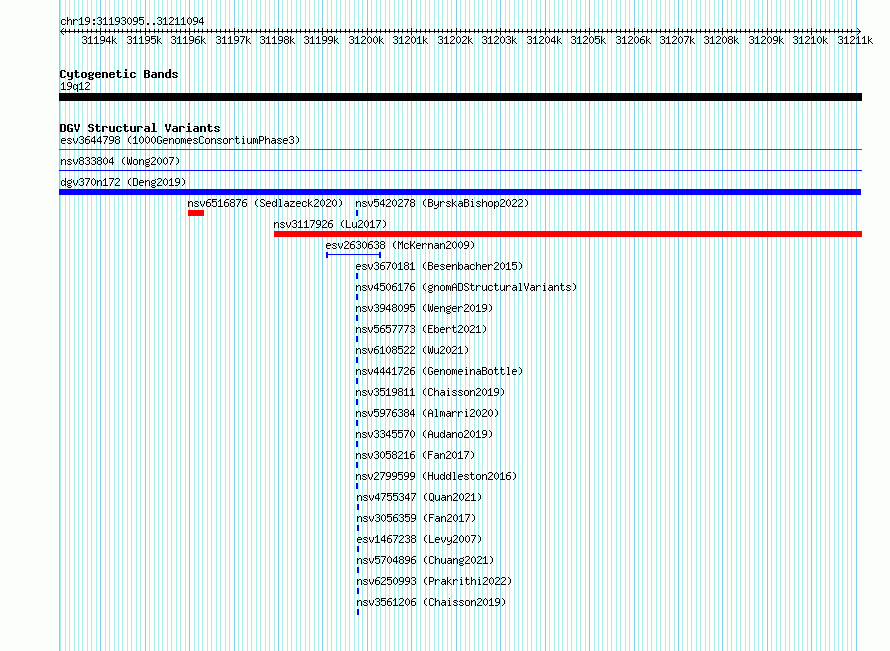Image resolution: width=890 pixels, height=651 pixels.
Task: Click the esv3644798 (1000GenomesConsortiumPhase3) variant label
Action: point(180,140)
